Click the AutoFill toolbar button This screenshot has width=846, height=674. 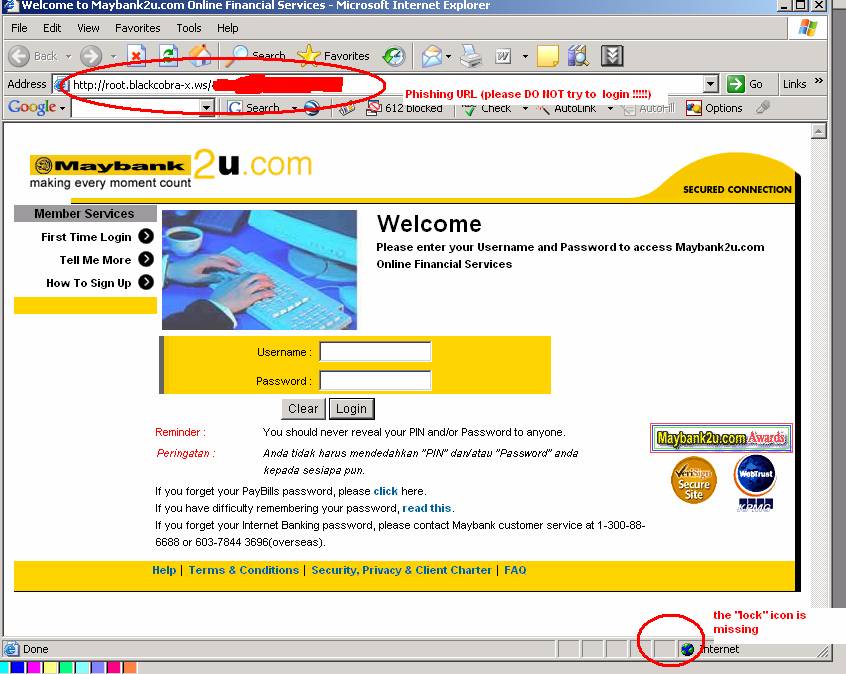click(x=647, y=108)
